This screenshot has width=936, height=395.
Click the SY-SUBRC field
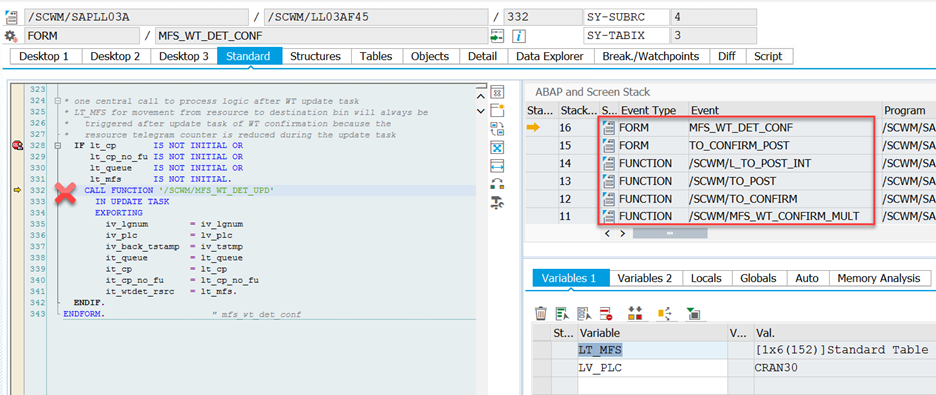[626, 17]
